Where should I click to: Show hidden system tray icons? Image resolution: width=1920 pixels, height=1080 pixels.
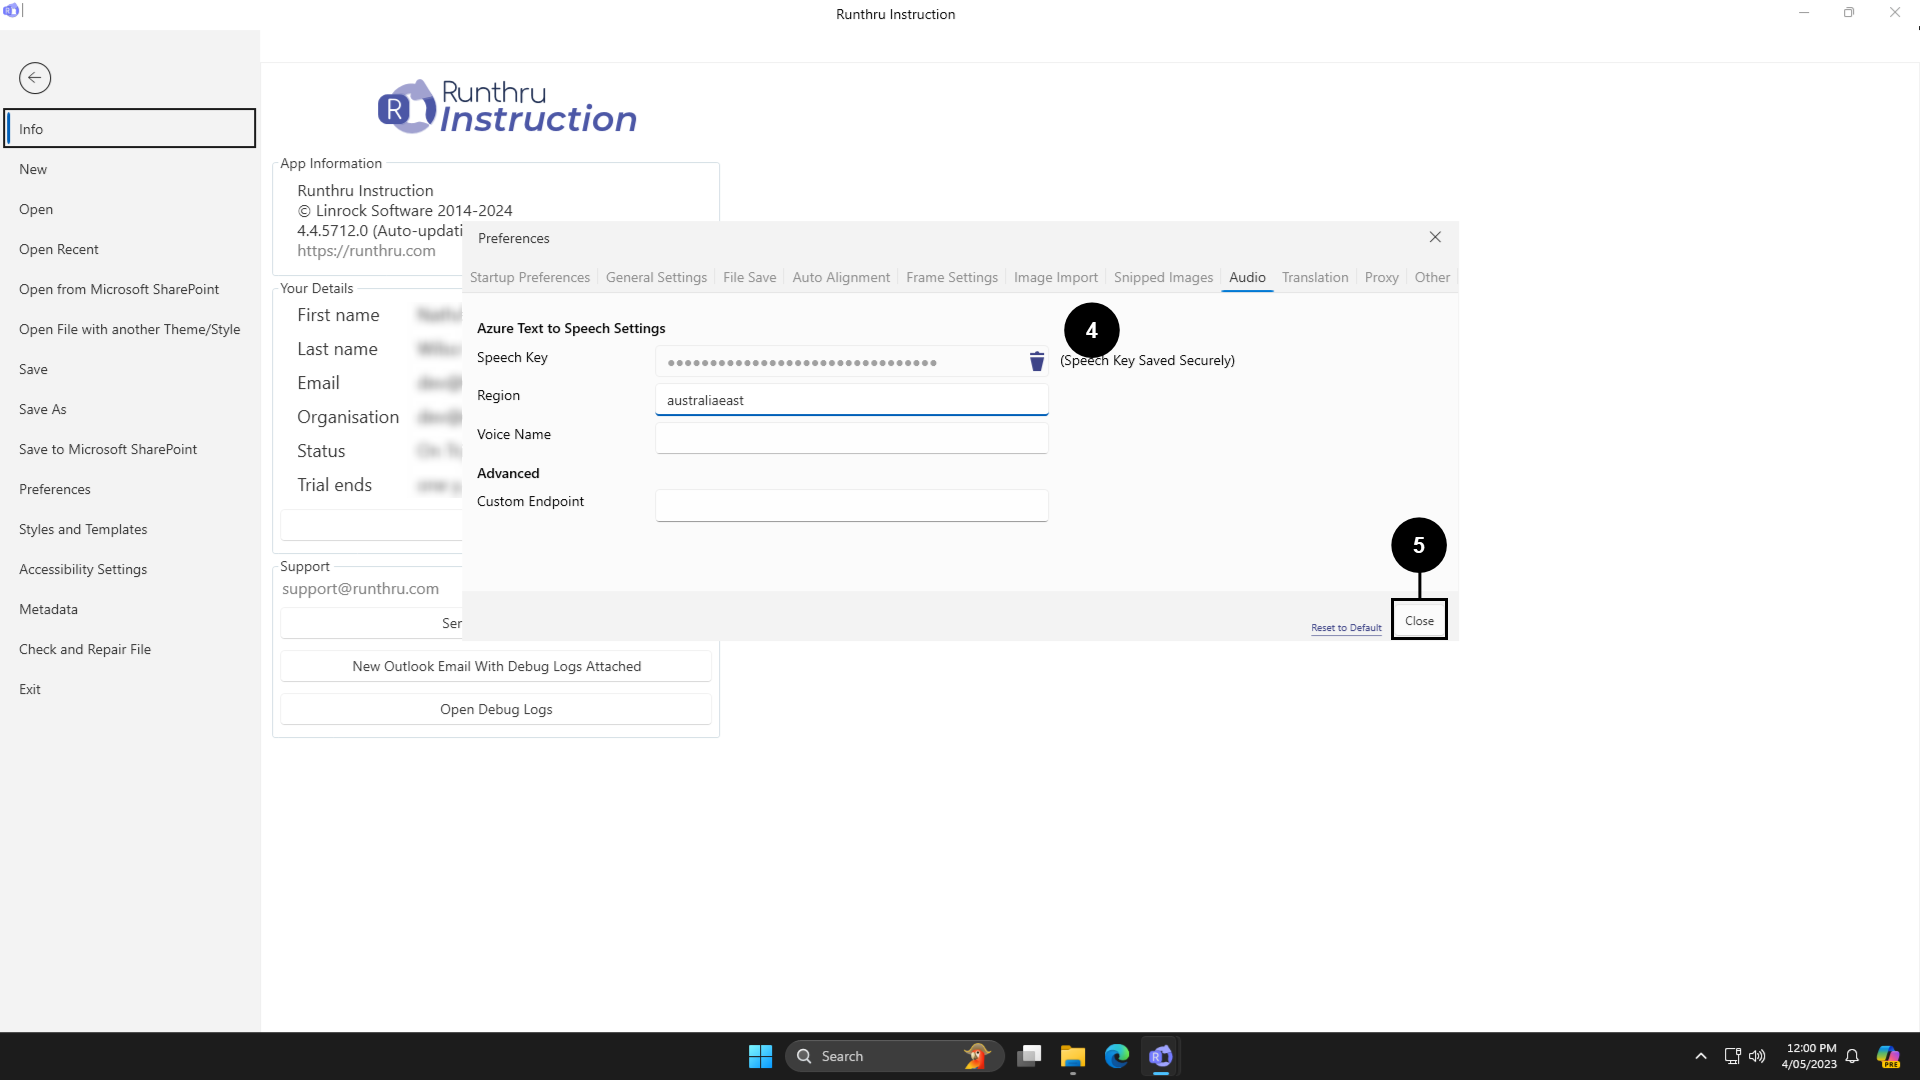click(1700, 1056)
